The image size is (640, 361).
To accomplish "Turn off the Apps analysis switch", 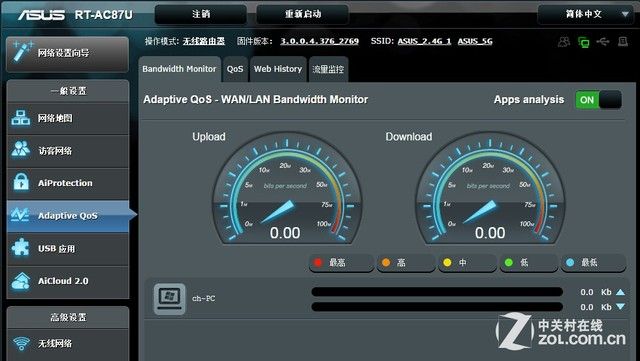I will pos(598,100).
